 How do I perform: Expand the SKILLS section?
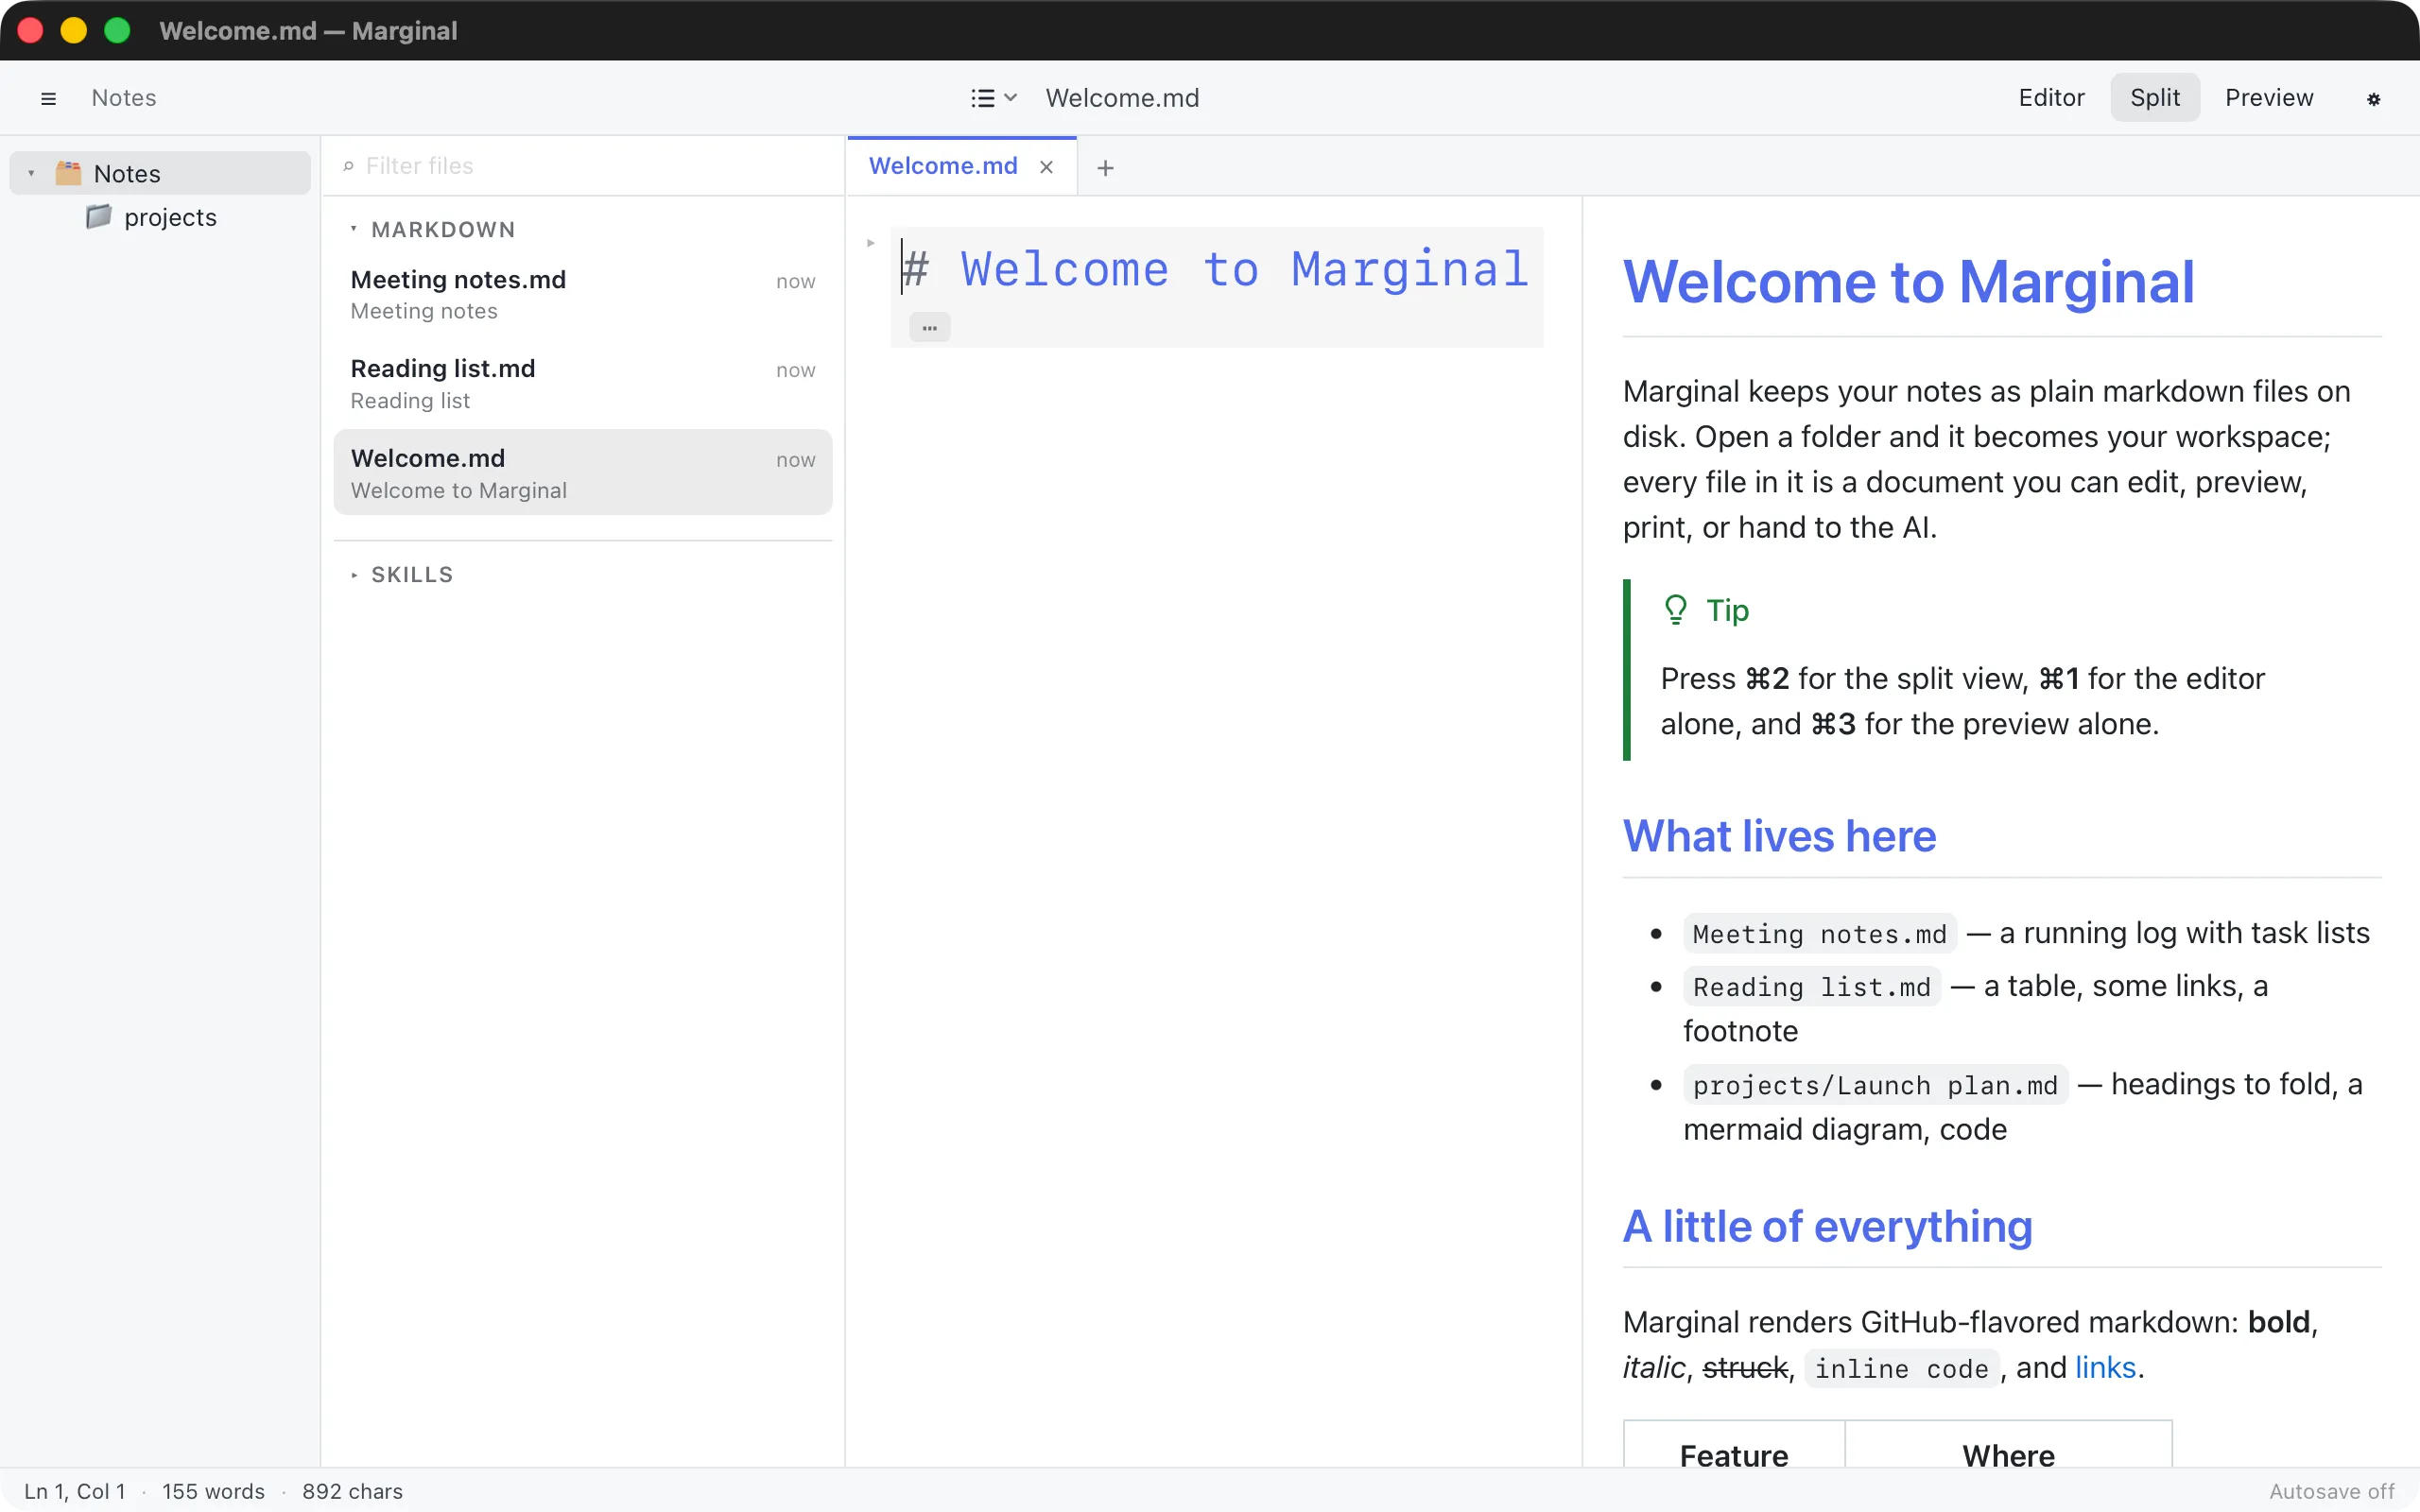pyautogui.click(x=354, y=575)
